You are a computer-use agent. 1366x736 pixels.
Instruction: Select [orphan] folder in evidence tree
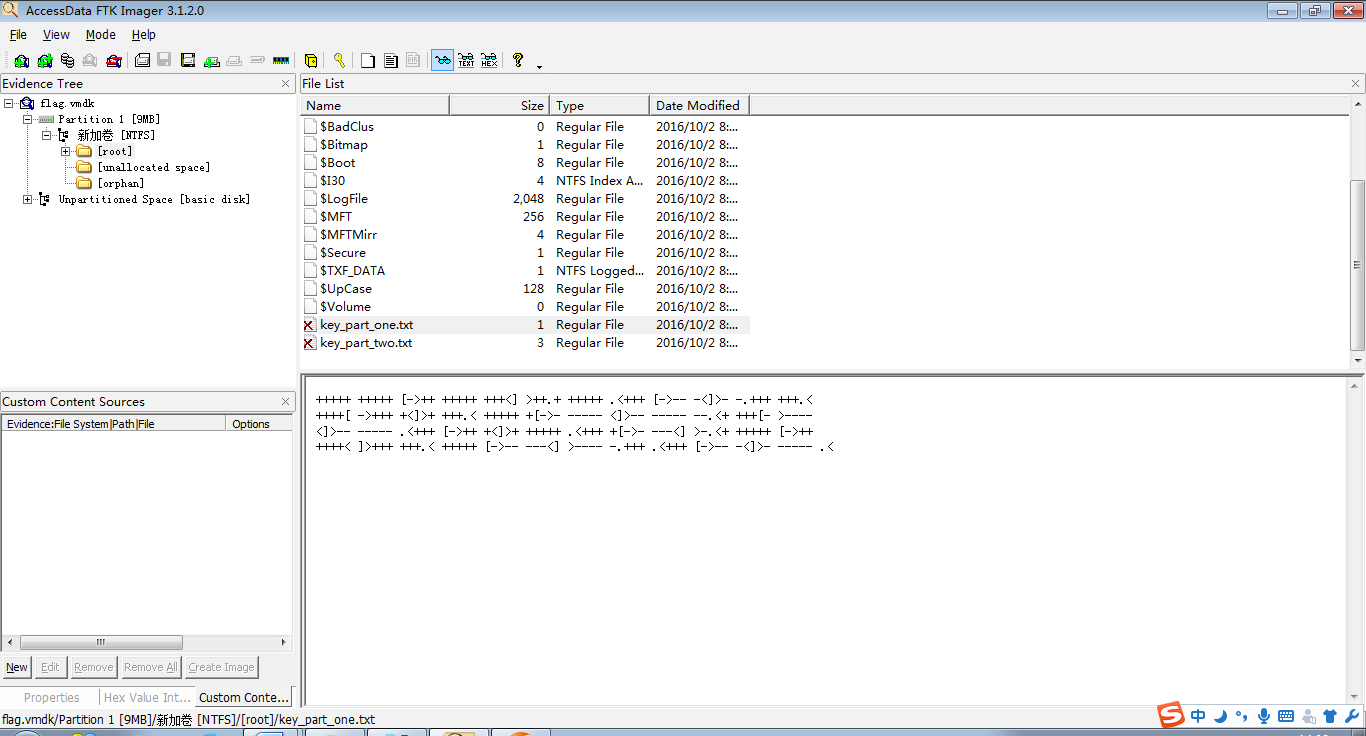point(120,183)
